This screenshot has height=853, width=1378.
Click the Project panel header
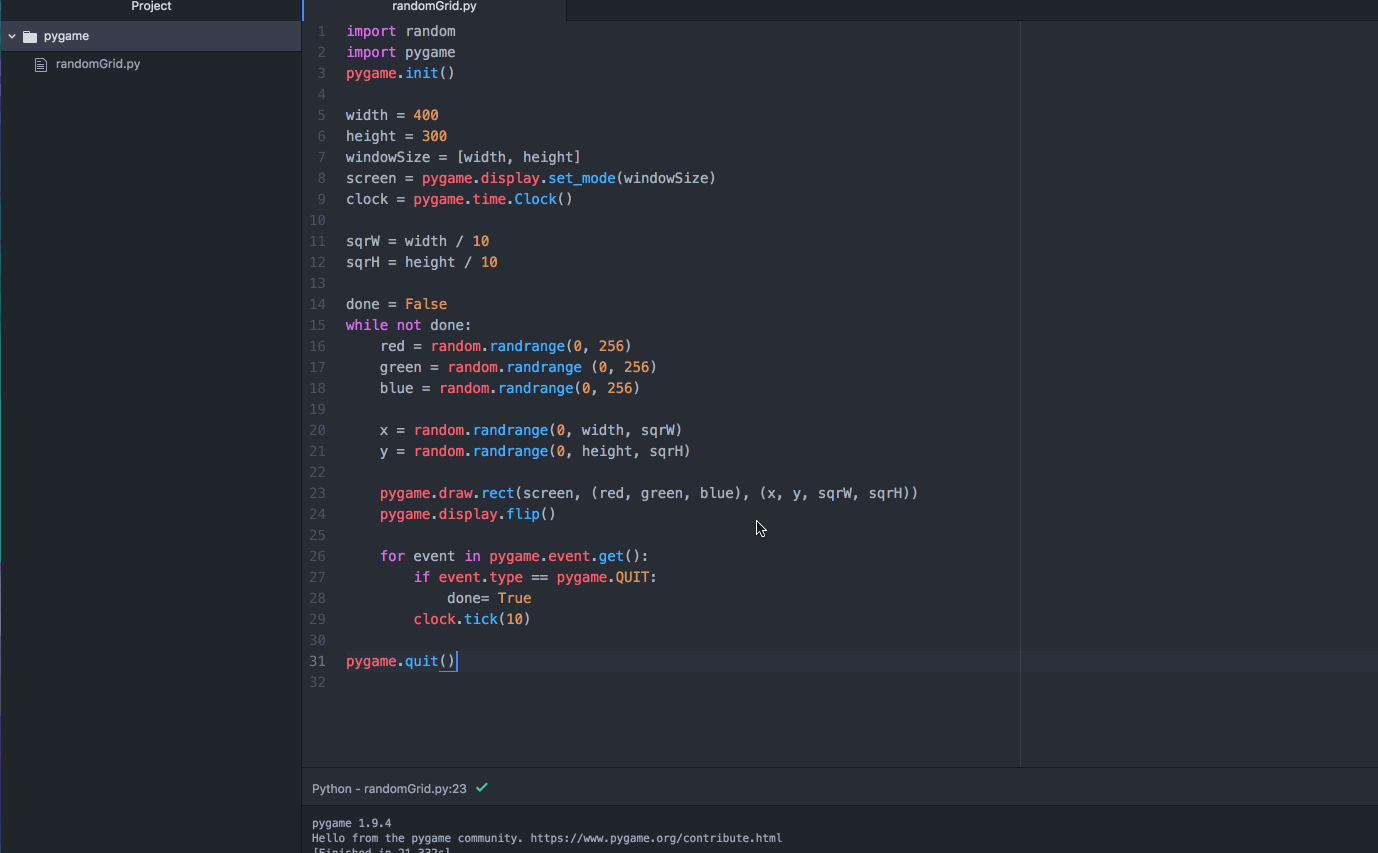151,7
